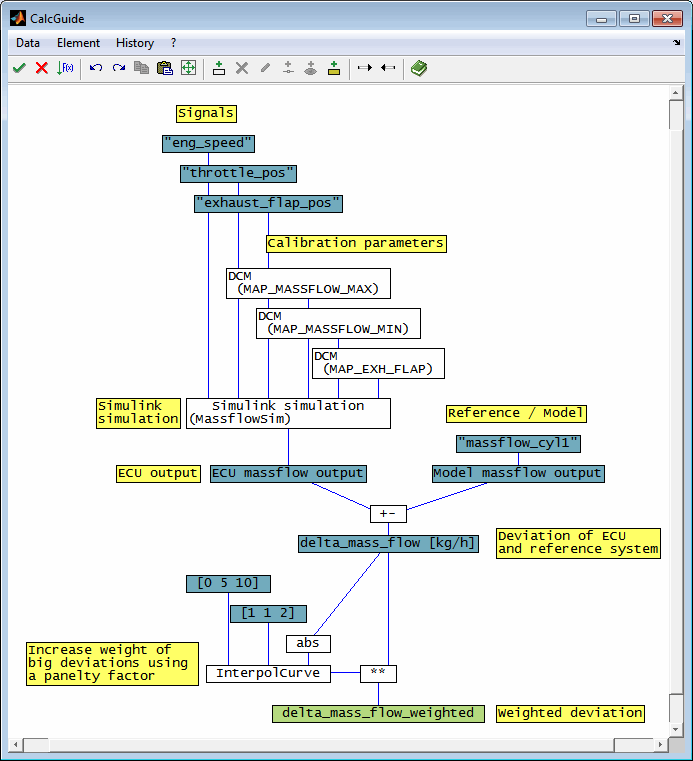Image resolution: width=693 pixels, height=761 pixels.
Task: Click the left arrow toolbar icon
Action: tap(388, 68)
